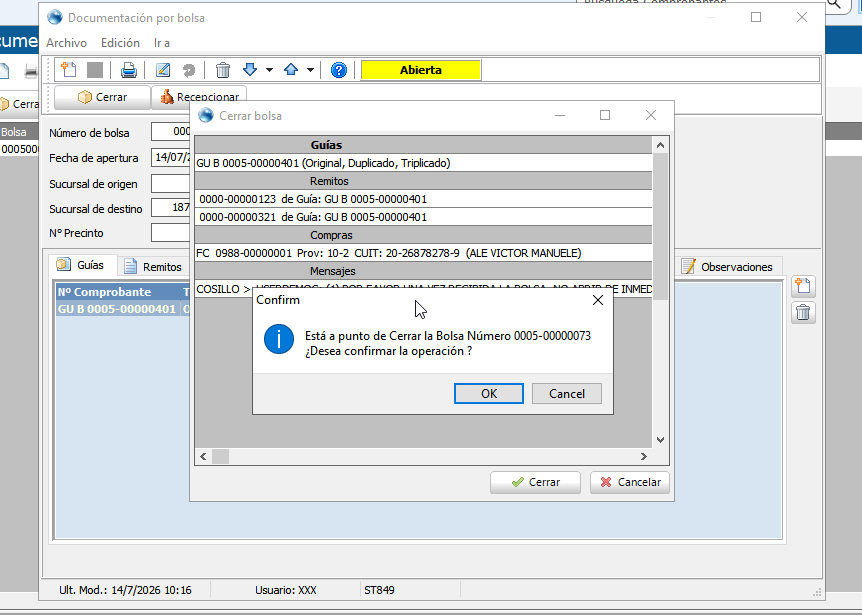The width and height of the screenshot is (862, 615).
Task: Click Usuario: XXX in status bar
Action: tap(285, 590)
